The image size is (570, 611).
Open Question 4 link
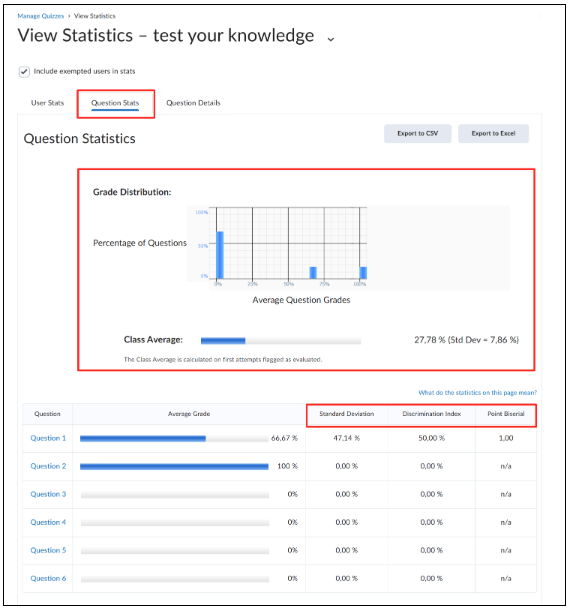[x=48, y=522]
